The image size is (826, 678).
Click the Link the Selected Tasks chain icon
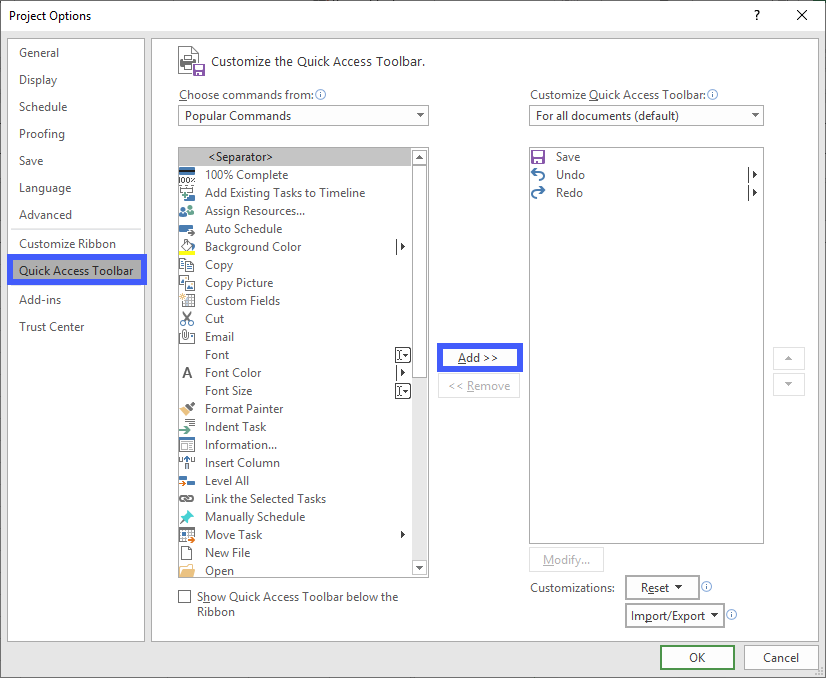click(x=186, y=499)
